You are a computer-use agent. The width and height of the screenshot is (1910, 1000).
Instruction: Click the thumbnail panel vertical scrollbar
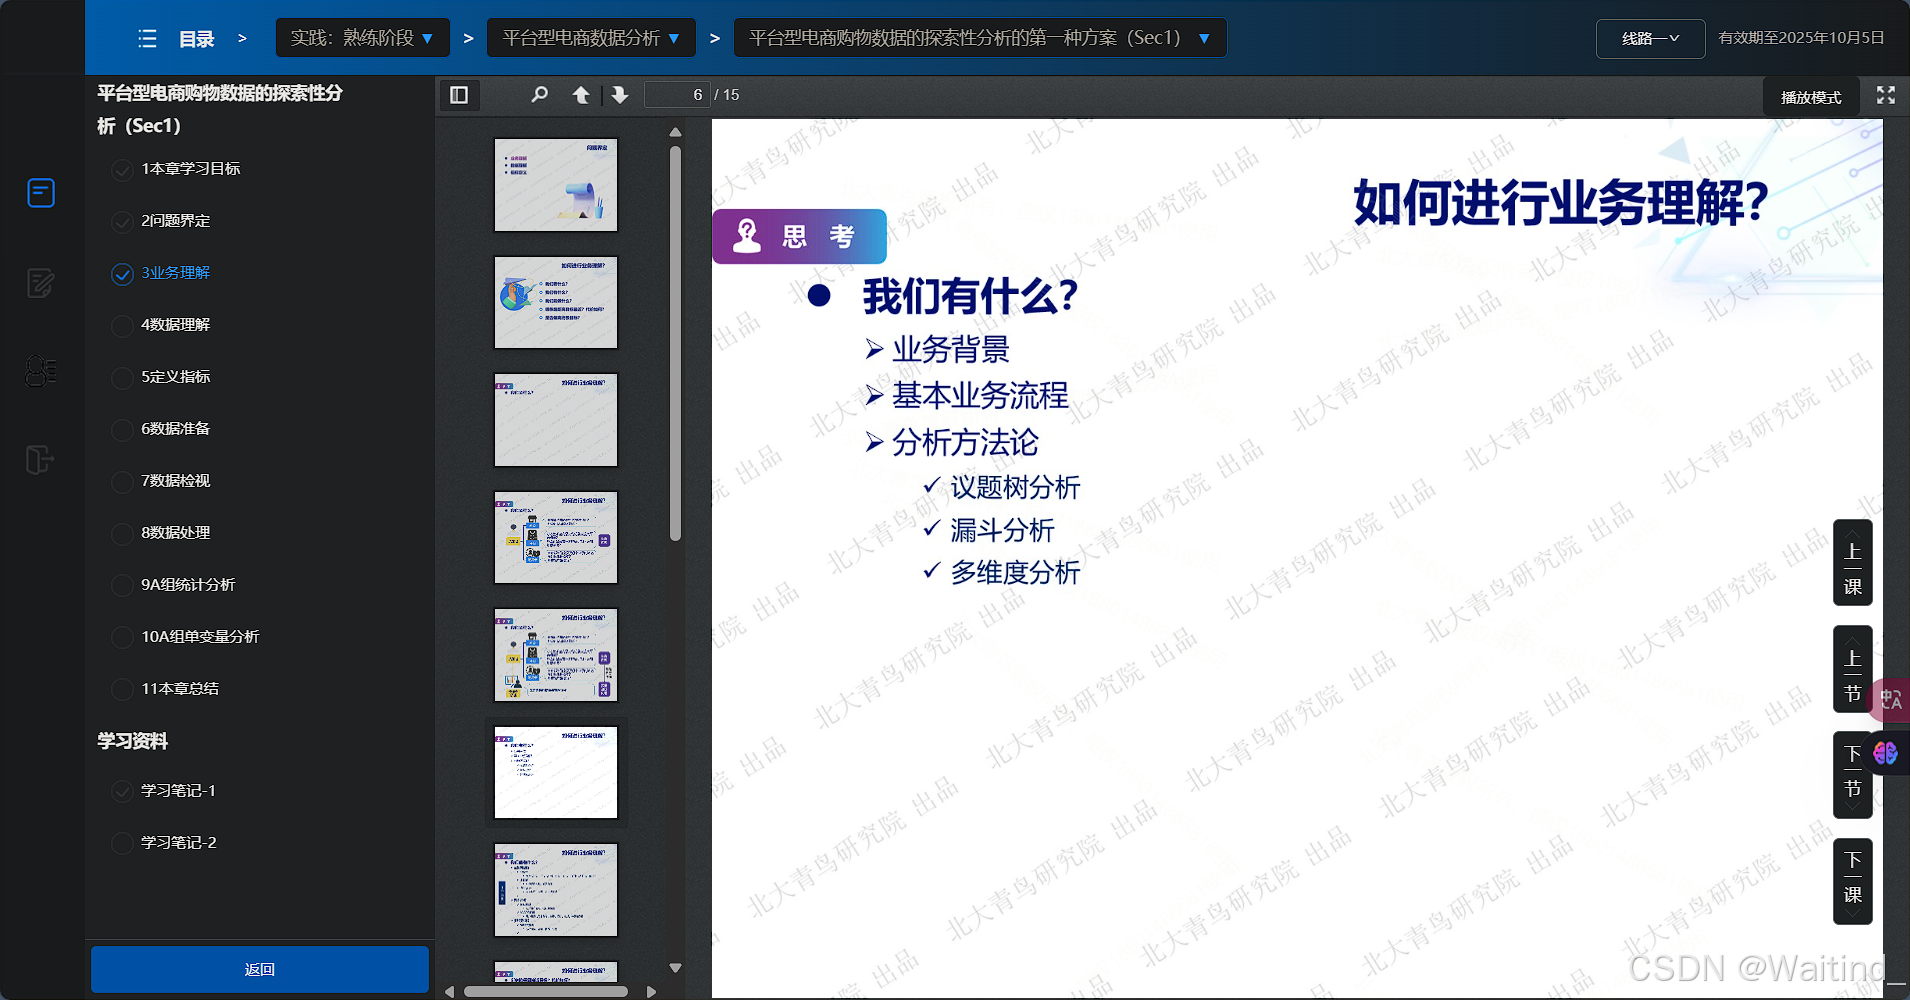[x=675, y=344]
